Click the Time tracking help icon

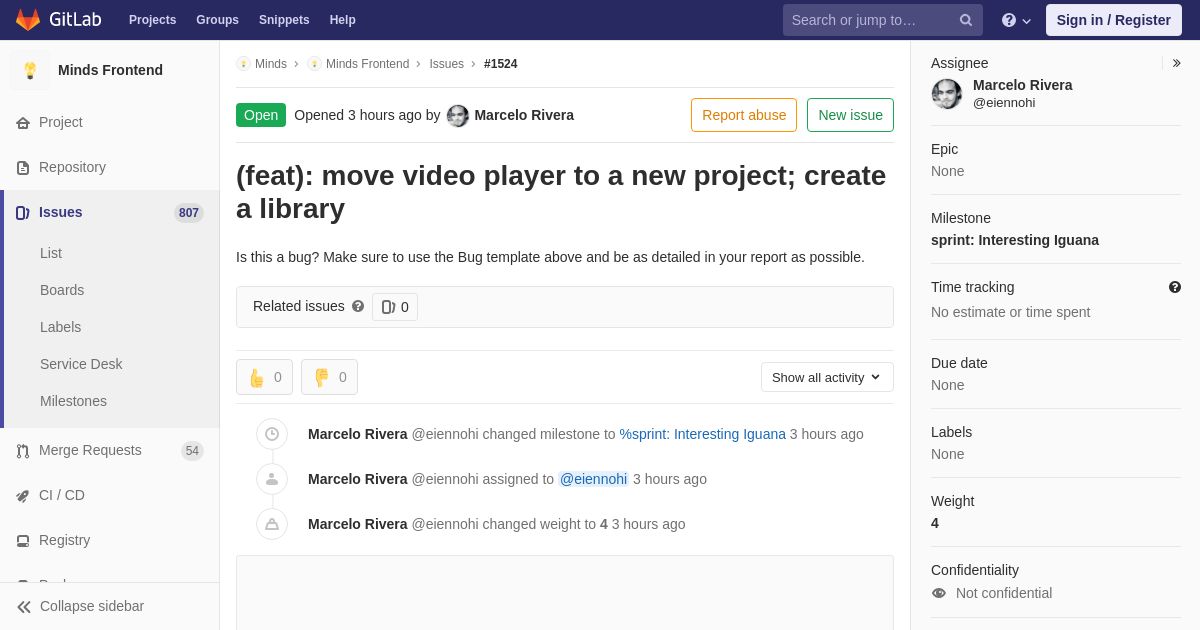point(1175,287)
